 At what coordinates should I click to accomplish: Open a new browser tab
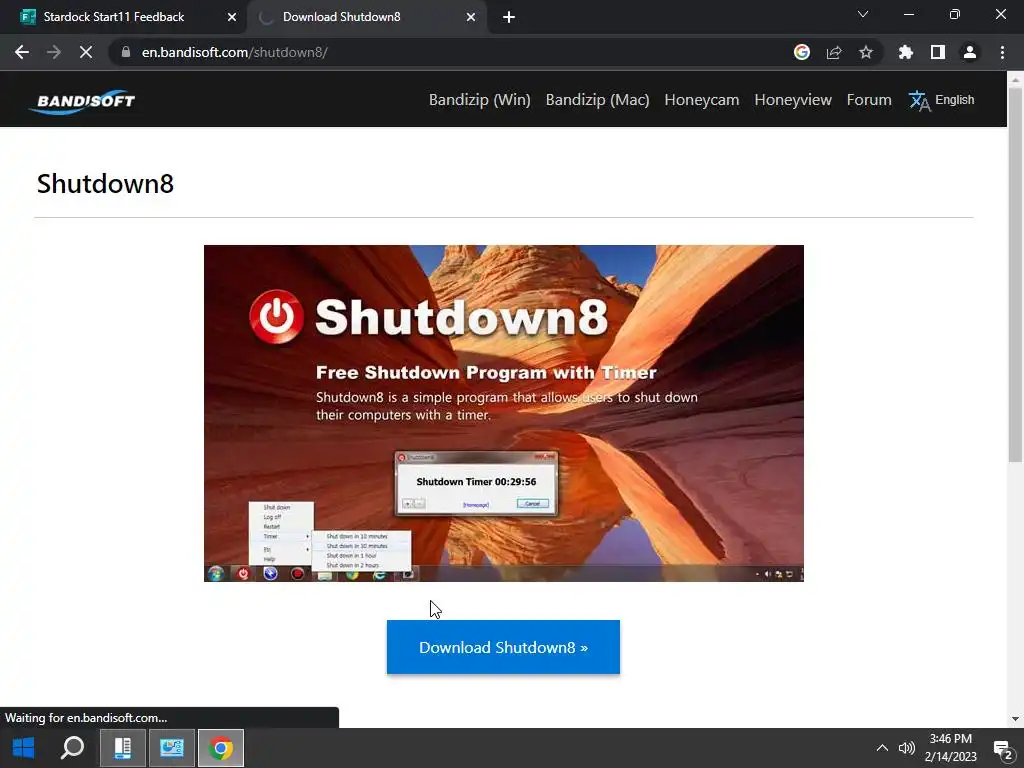509,17
